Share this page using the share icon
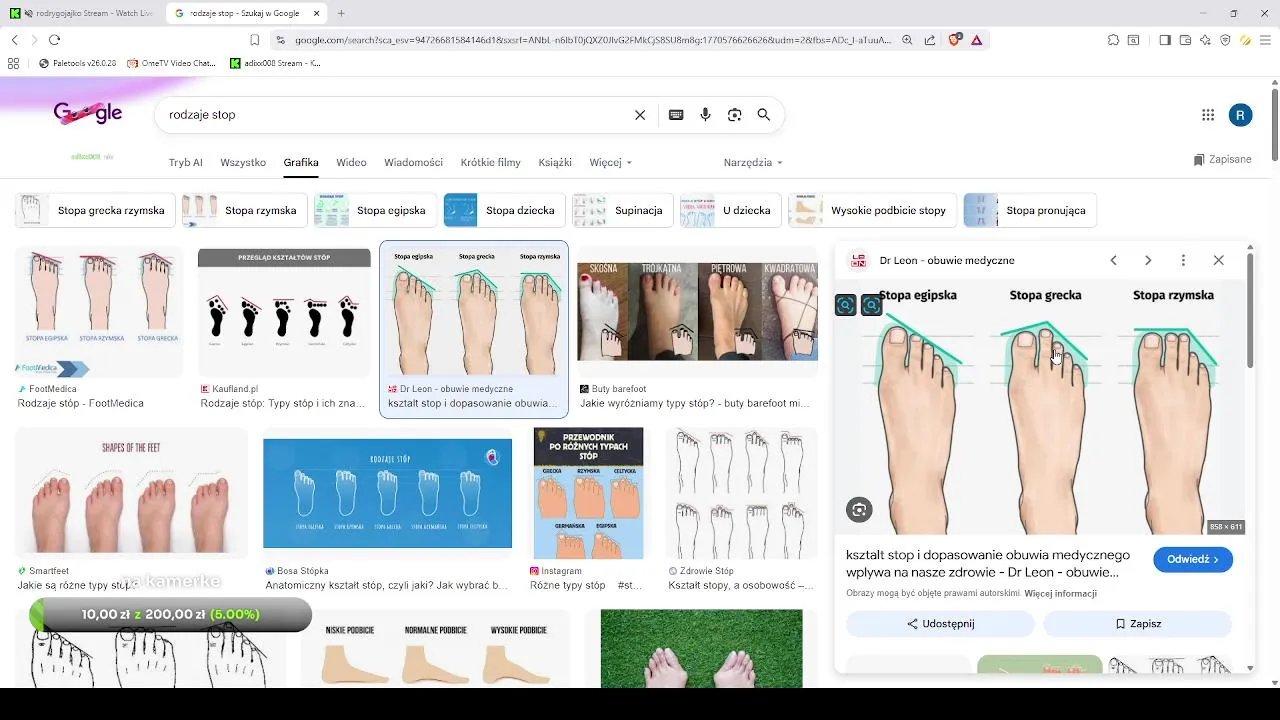Viewport: 1280px width, 720px height. pos(930,40)
